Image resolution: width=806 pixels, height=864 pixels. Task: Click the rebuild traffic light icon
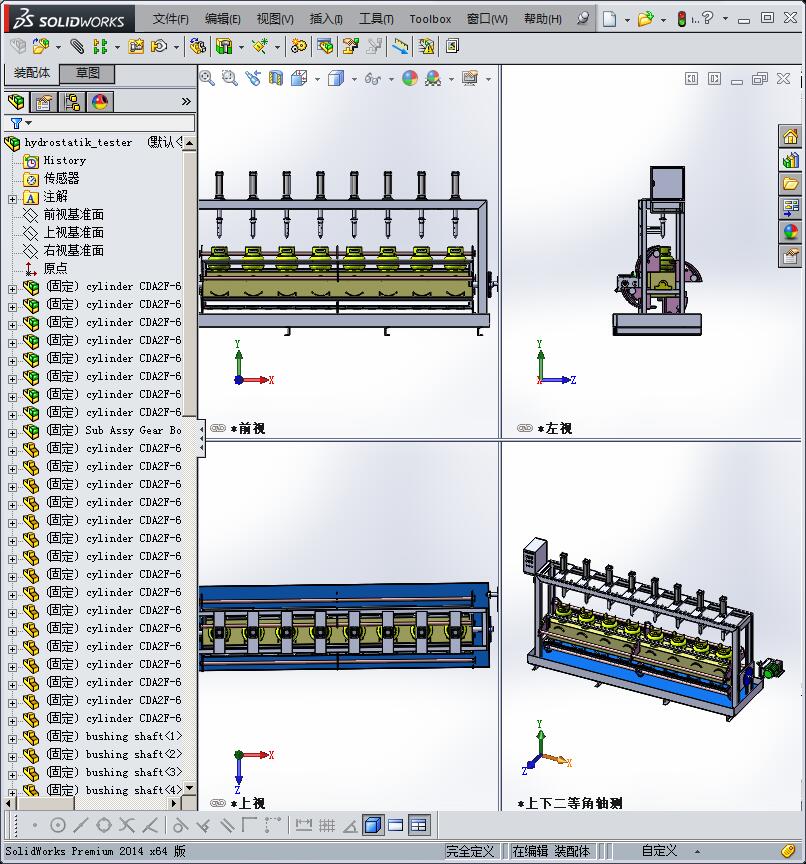point(681,19)
